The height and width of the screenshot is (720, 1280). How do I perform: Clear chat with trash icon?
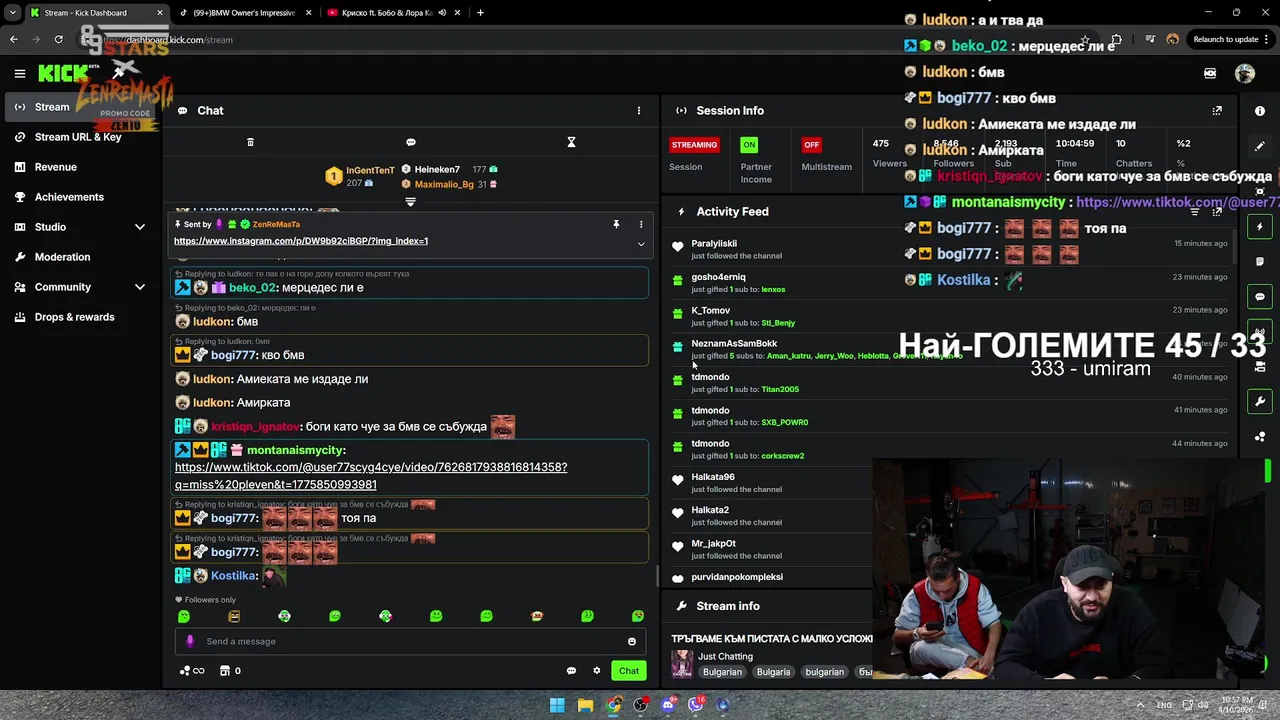[x=250, y=142]
